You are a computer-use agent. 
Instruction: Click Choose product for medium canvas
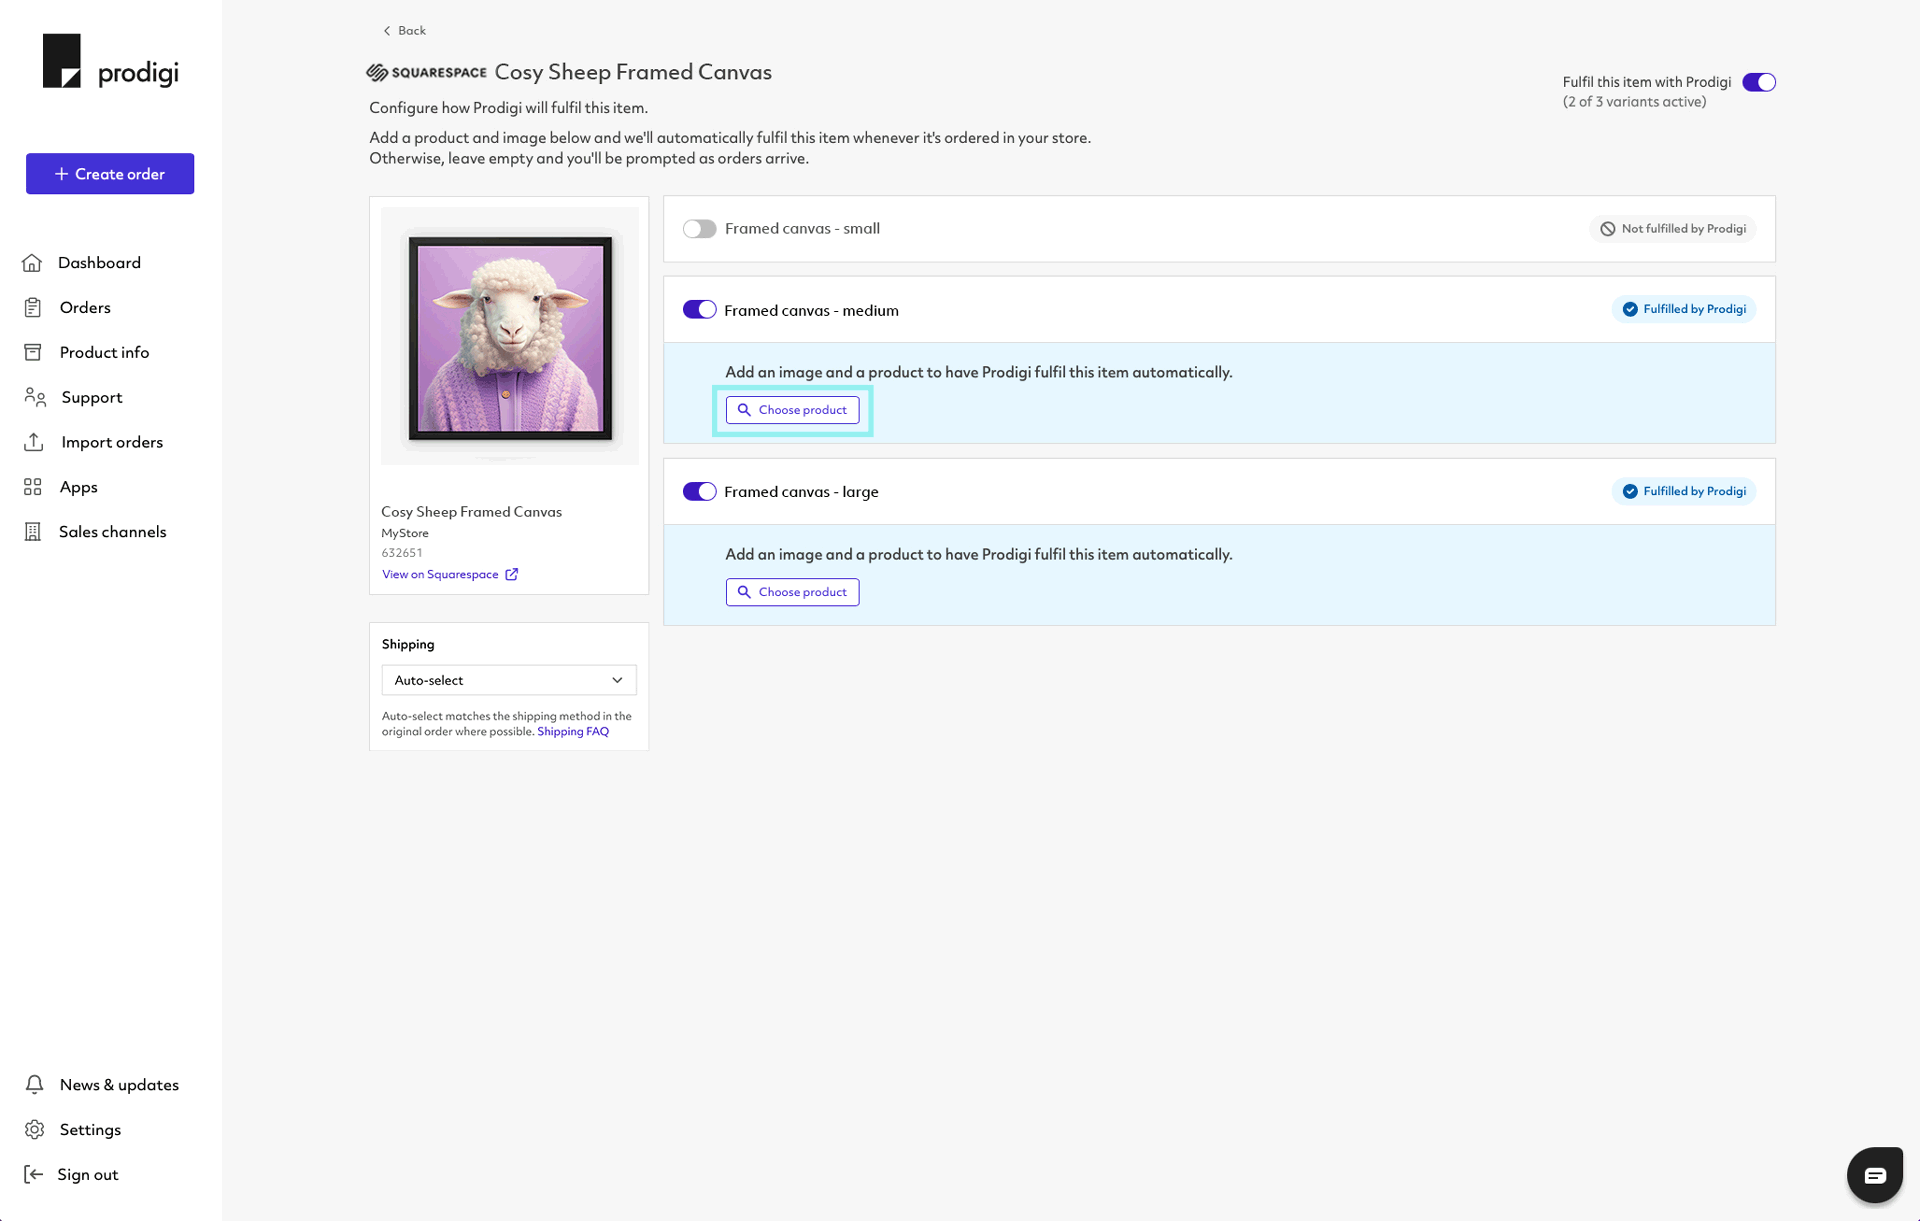[x=791, y=408]
